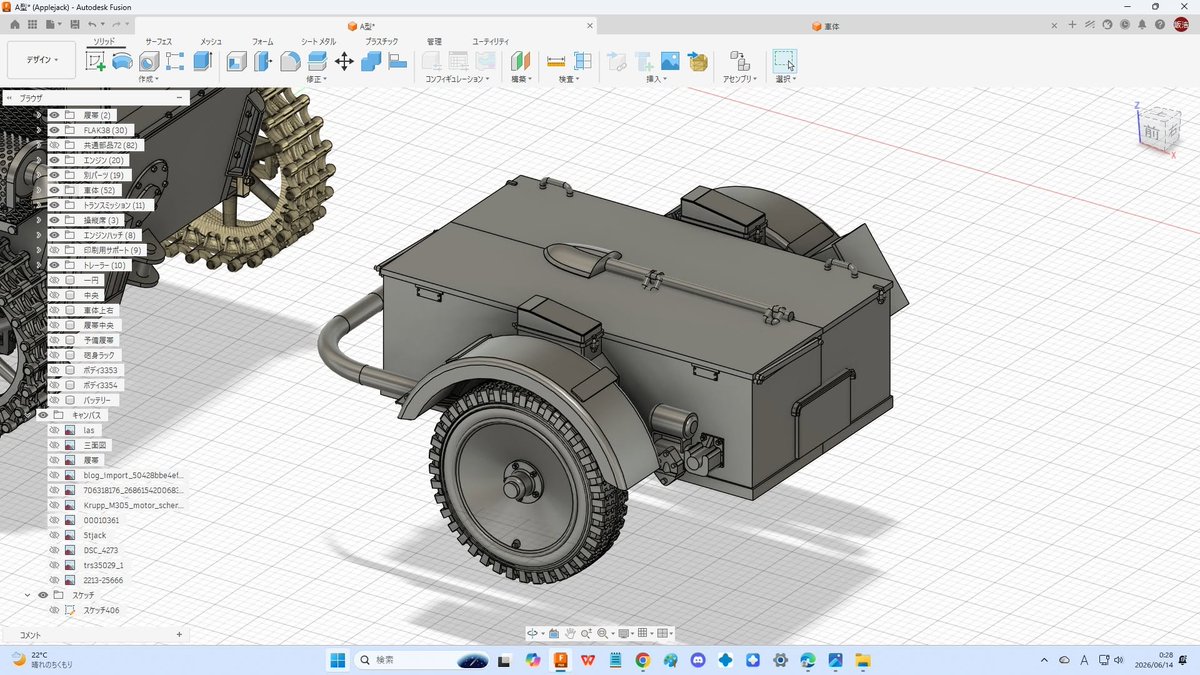The width and height of the screenshot is (1200, 675).
Task: Open the Data Panel grid icon
Action: point(33,24)
